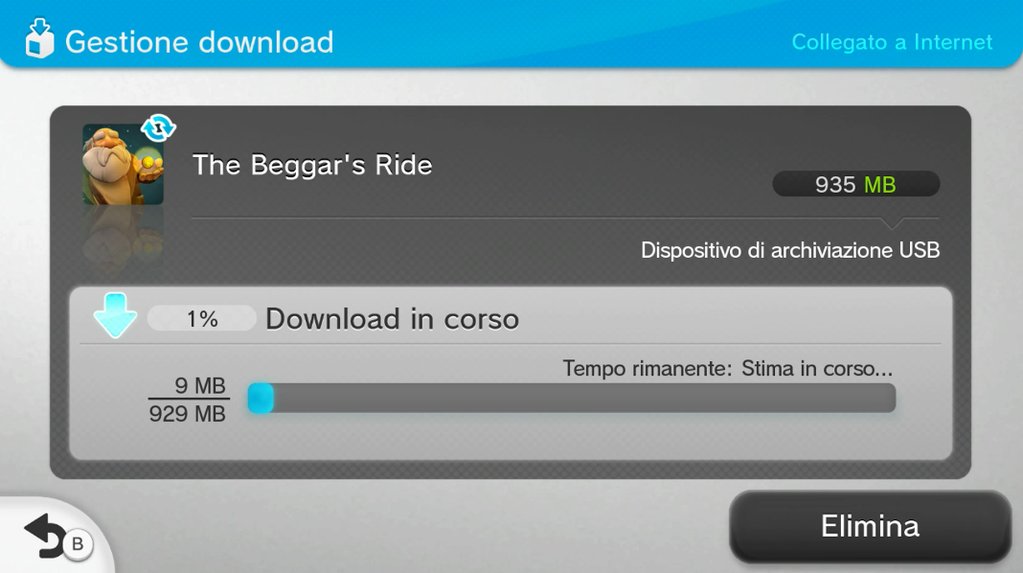Click the 929 MB total size text
1023x573 pixels.
pos(187,414)
